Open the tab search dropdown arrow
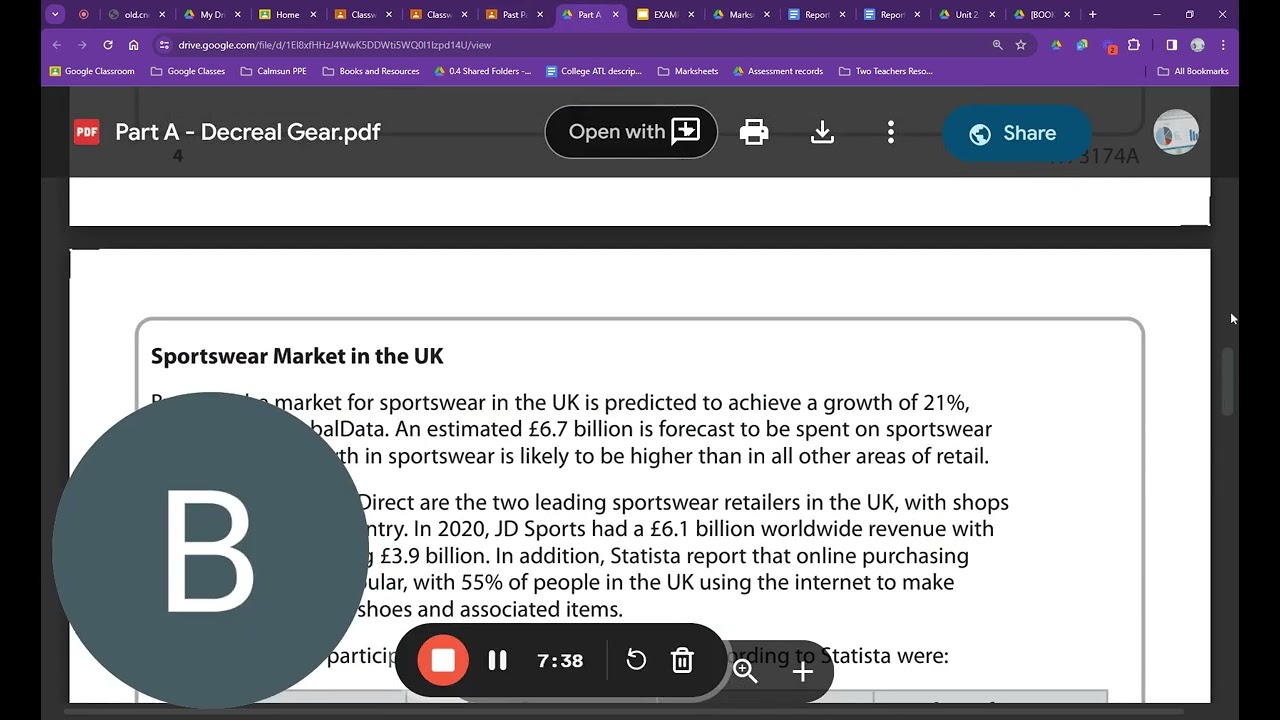 [x=55, y=14]
